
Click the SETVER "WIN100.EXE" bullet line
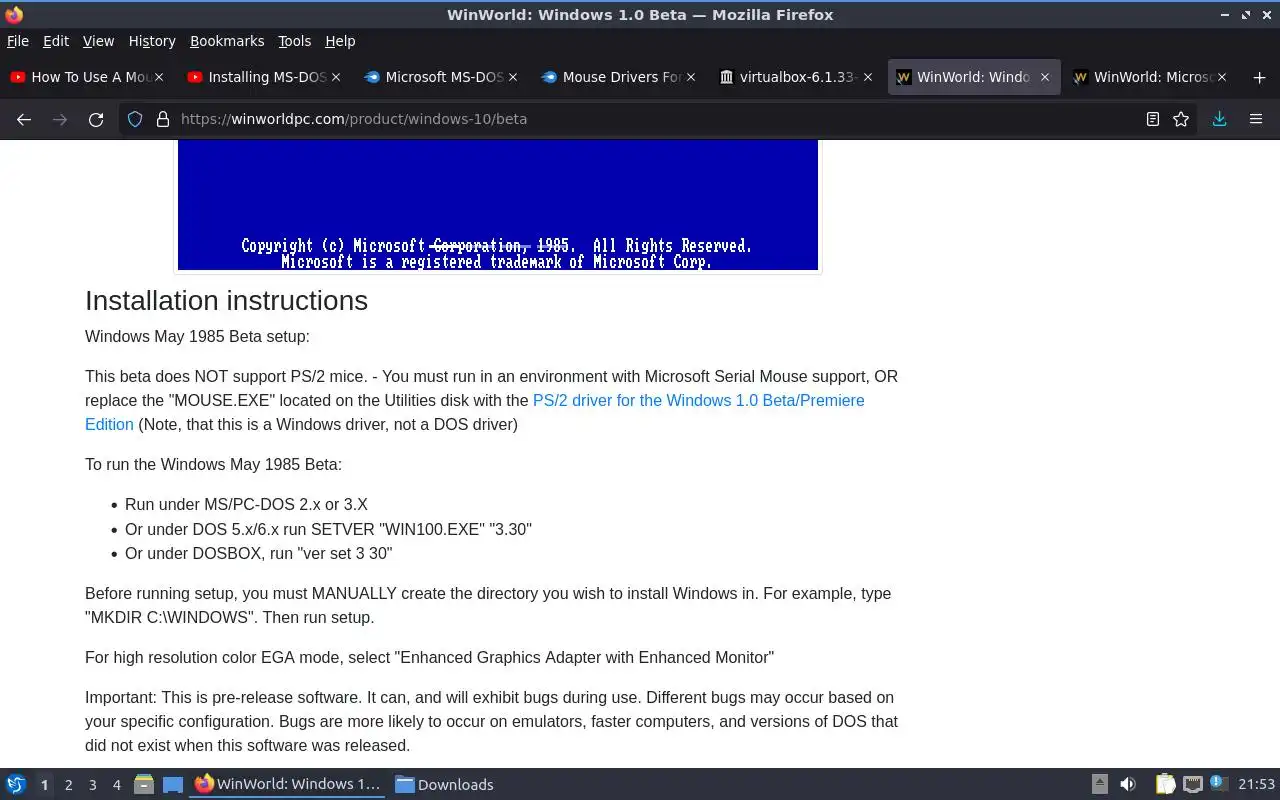pyautogui.click(x=328, y=529)
